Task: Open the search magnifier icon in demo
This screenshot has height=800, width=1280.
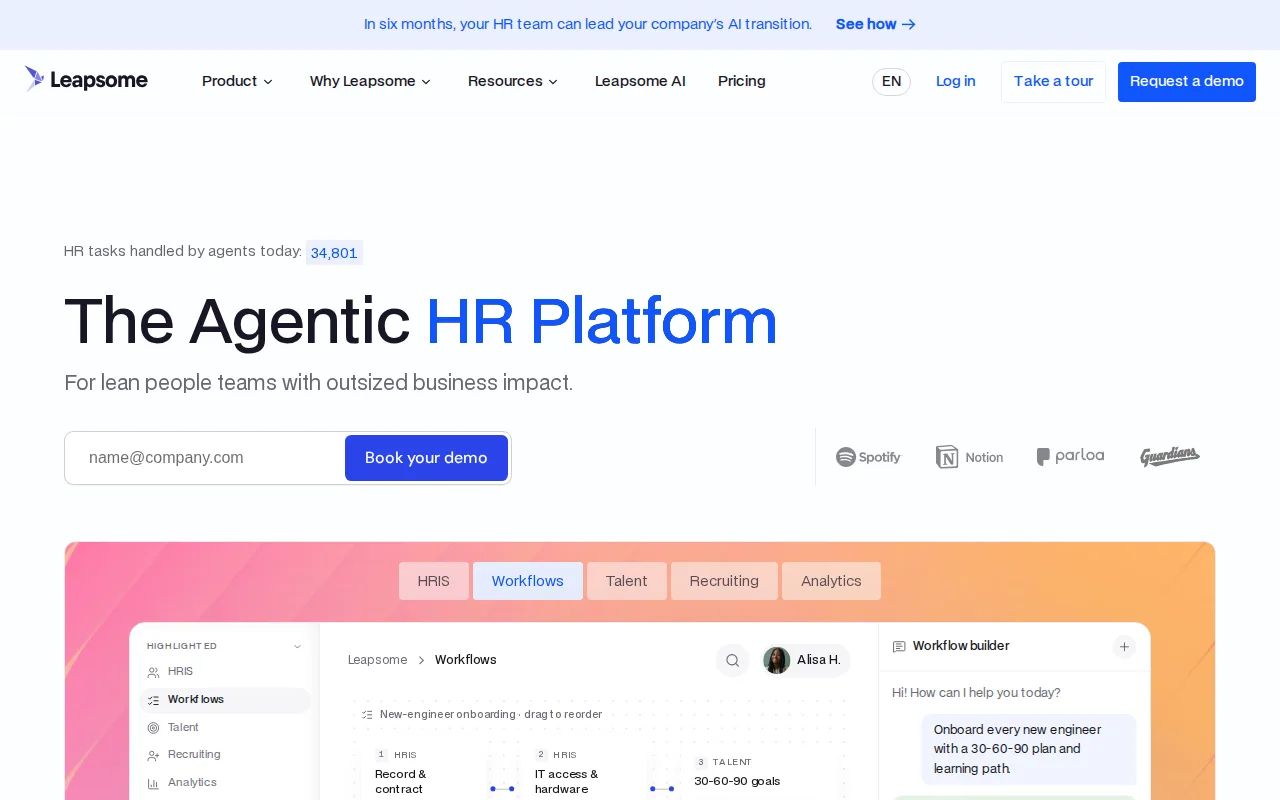Action: (732, 660)
